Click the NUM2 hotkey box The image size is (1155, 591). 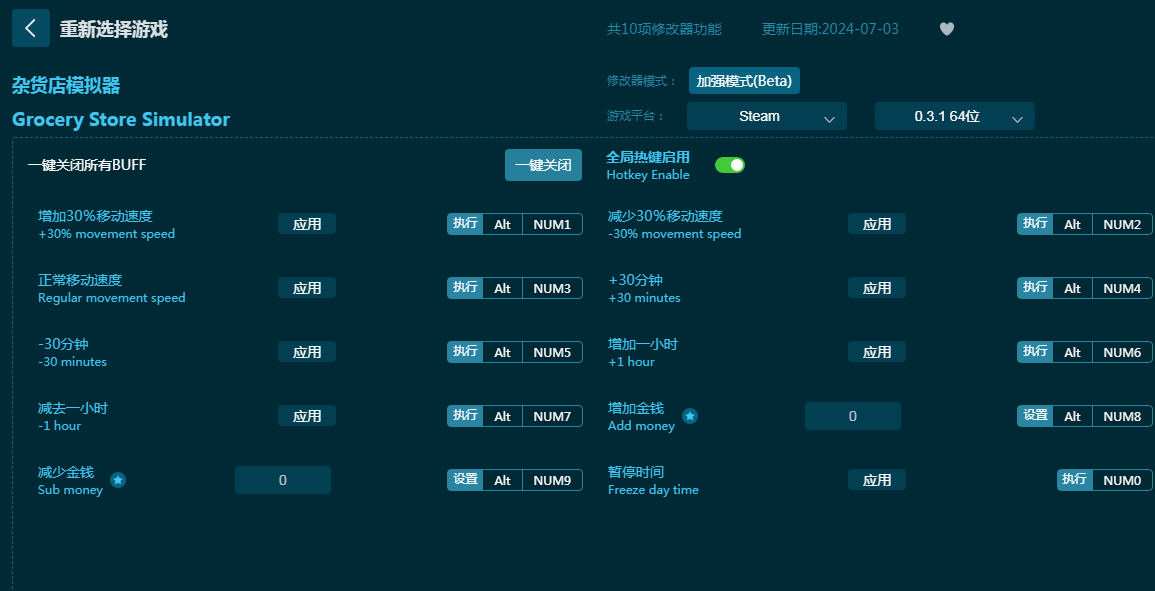coord(1123,224)
